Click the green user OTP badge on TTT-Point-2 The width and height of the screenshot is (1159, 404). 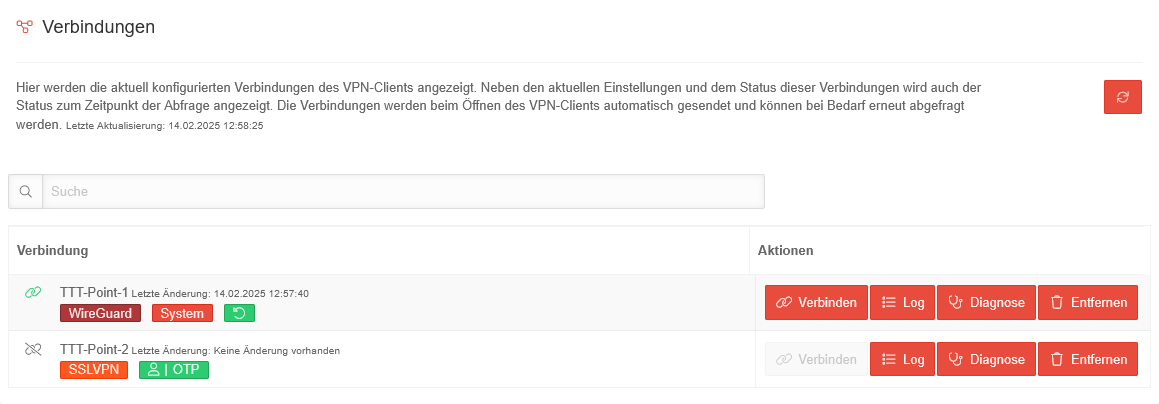click(174, 370)
